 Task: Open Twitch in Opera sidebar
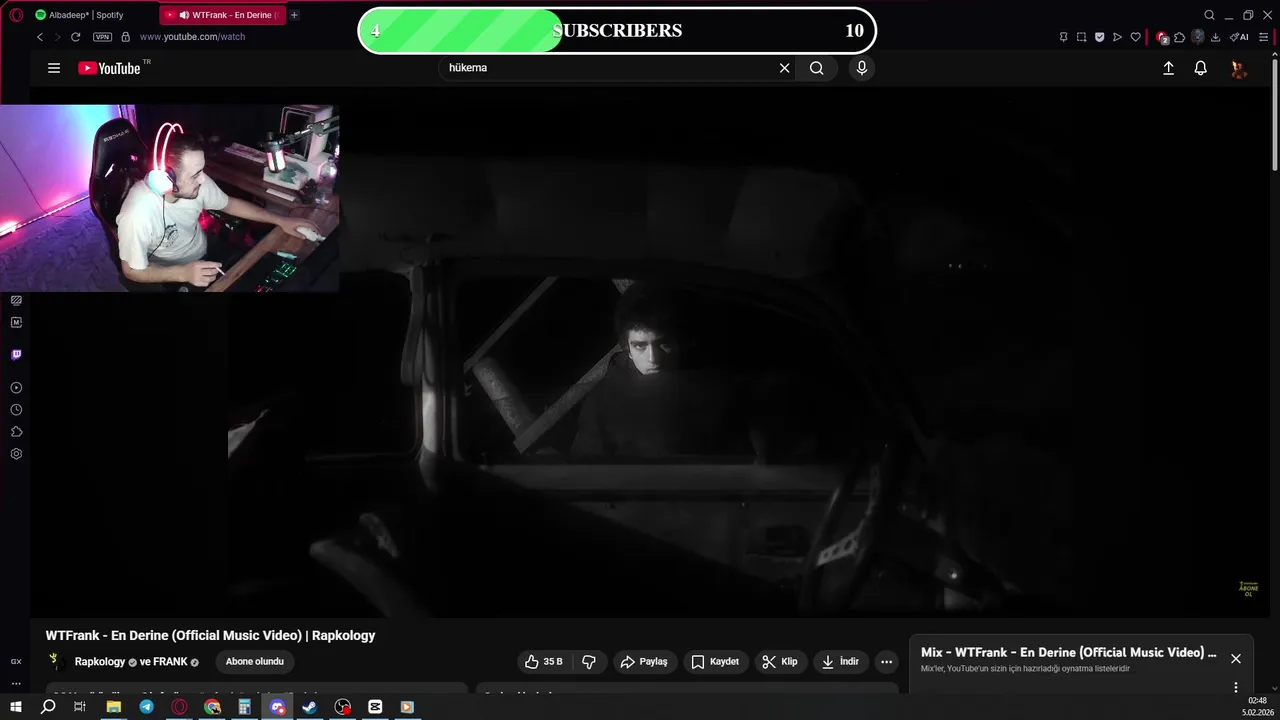click(x=16, y=355)
